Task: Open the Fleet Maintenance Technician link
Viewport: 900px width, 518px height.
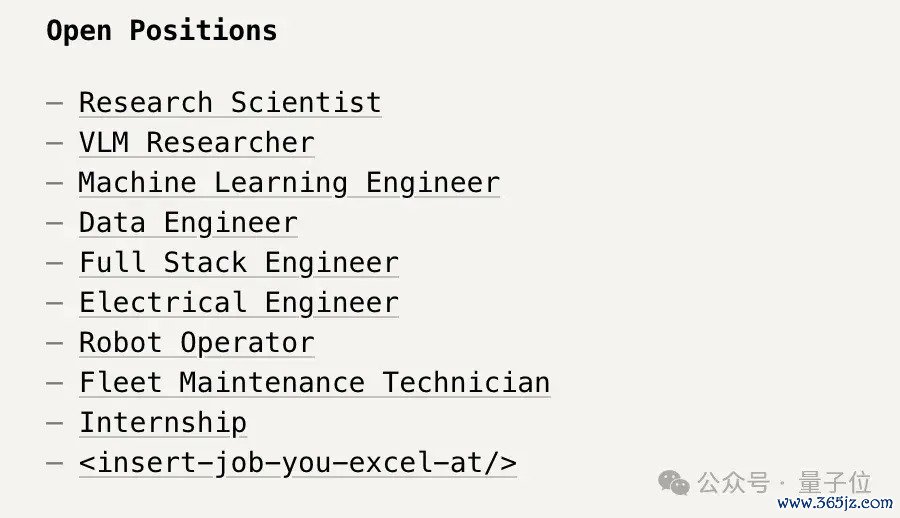Action: (315, 382)
